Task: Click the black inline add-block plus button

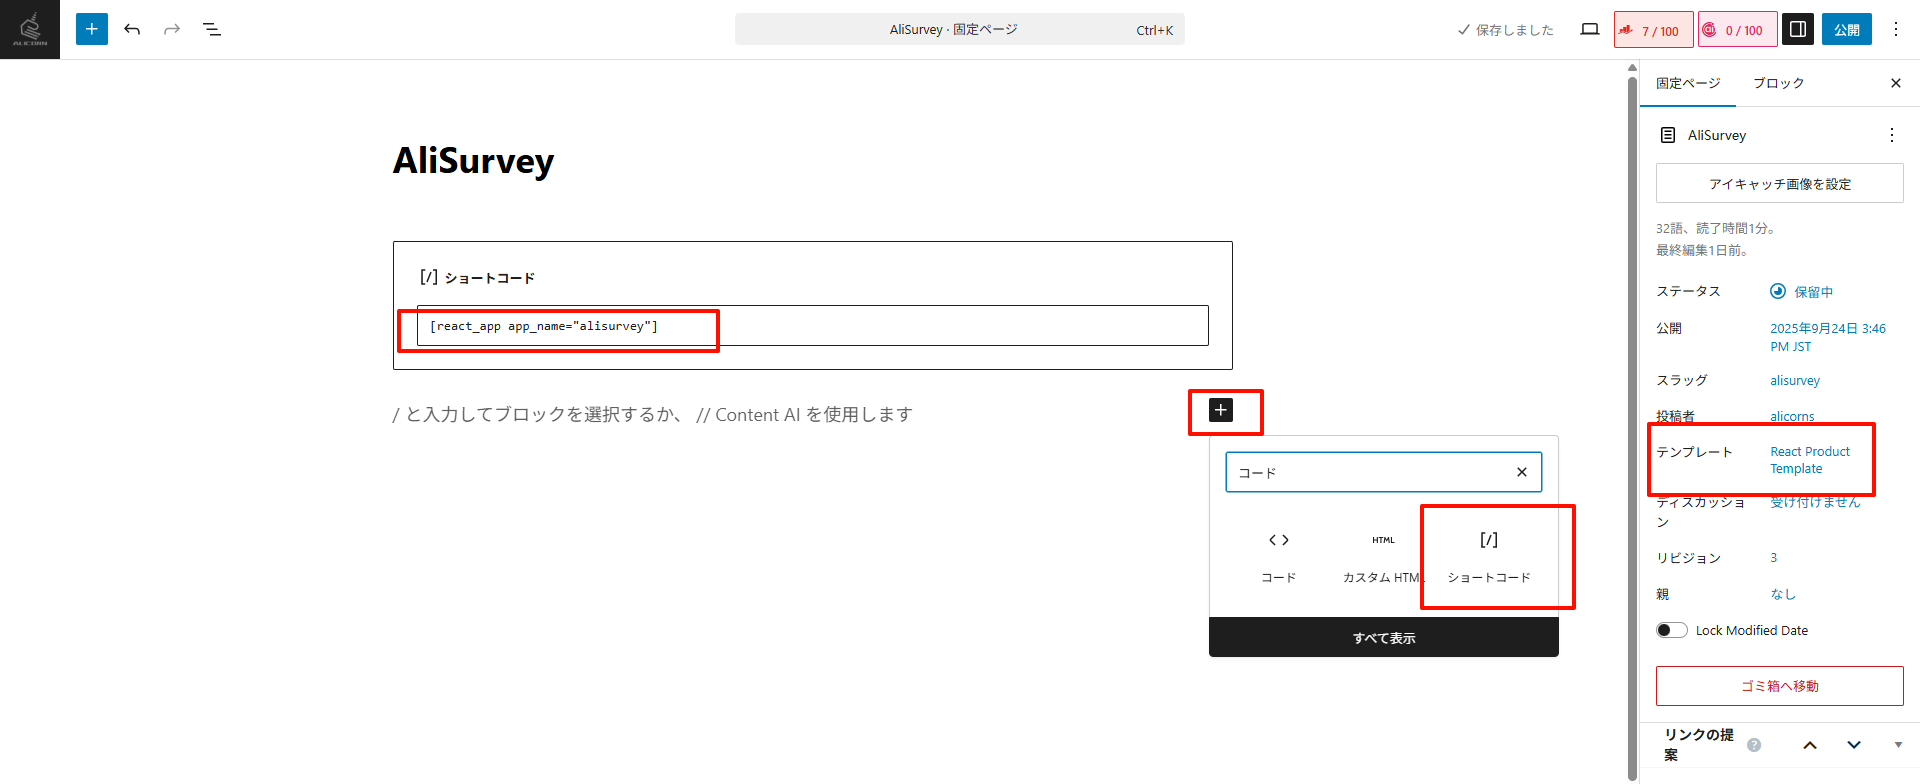Action: pyautogui.click(x=1220, y=410)
